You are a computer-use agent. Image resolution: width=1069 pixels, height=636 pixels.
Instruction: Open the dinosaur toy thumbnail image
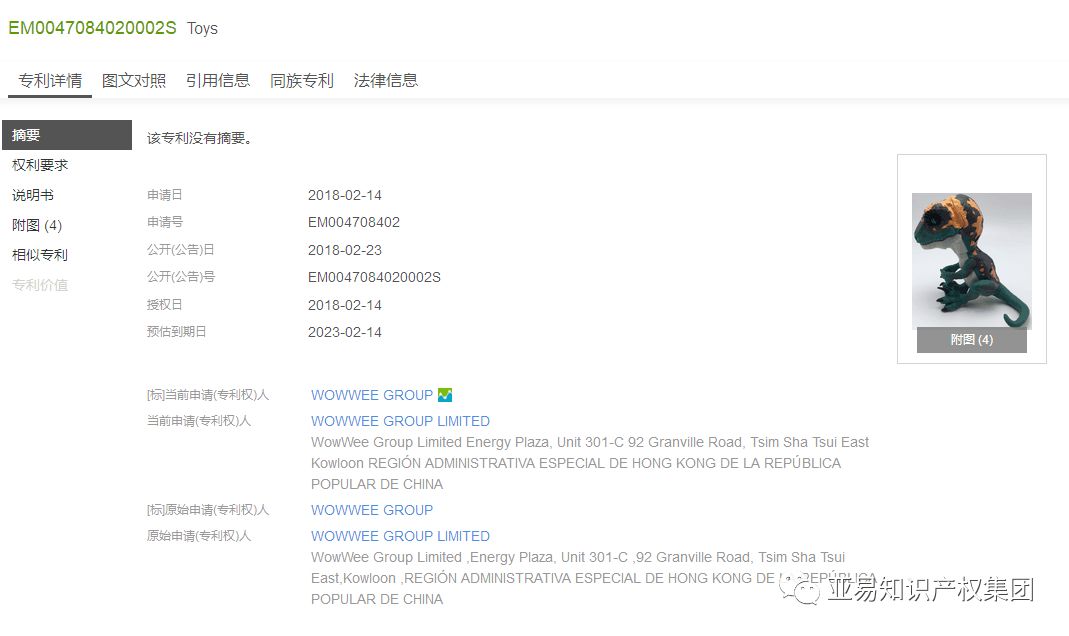[x=971, y=260]
